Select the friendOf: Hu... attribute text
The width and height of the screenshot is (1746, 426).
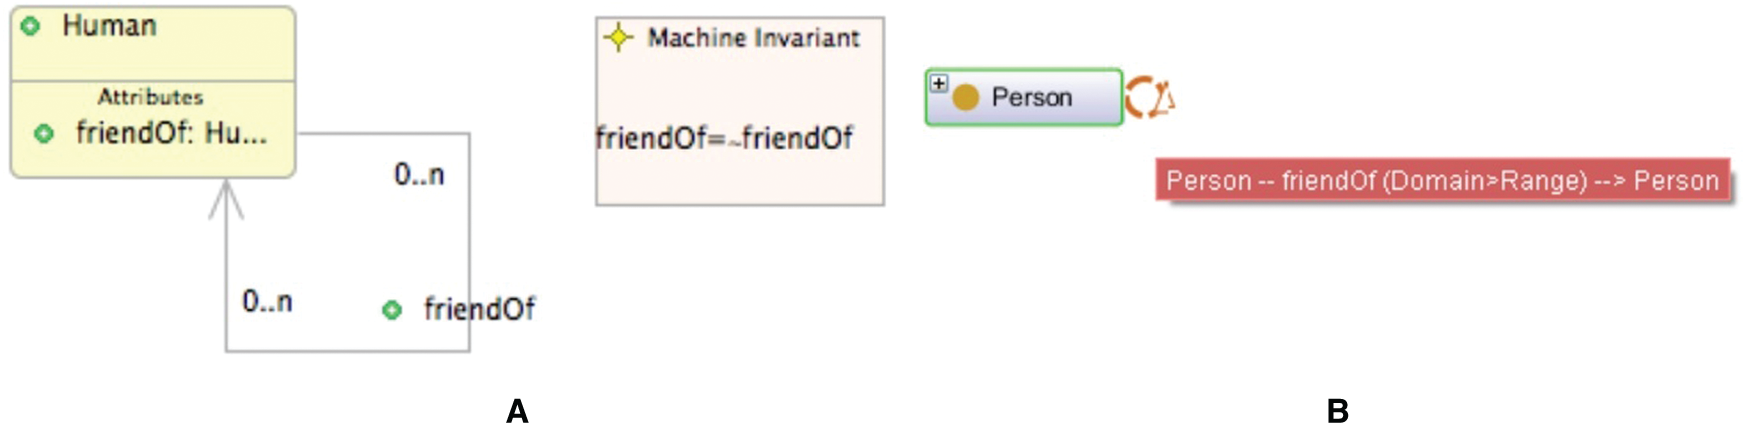(x=171, y=133)
